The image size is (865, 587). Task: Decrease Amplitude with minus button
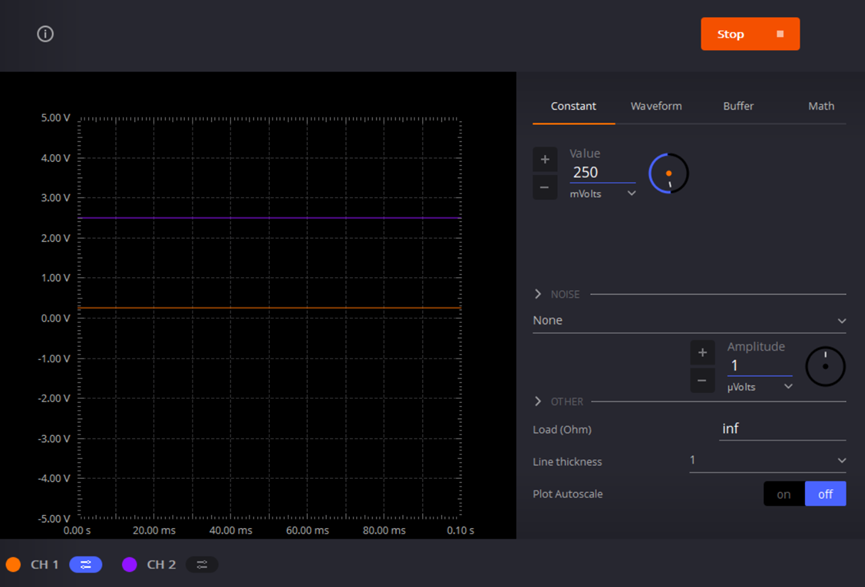click(702, 381)
